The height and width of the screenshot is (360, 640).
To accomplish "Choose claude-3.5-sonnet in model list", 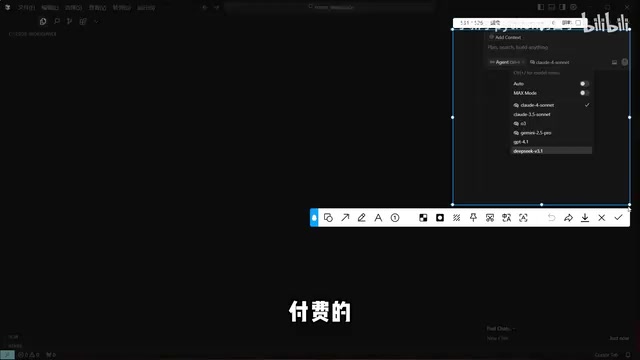I will pos(551,114).
